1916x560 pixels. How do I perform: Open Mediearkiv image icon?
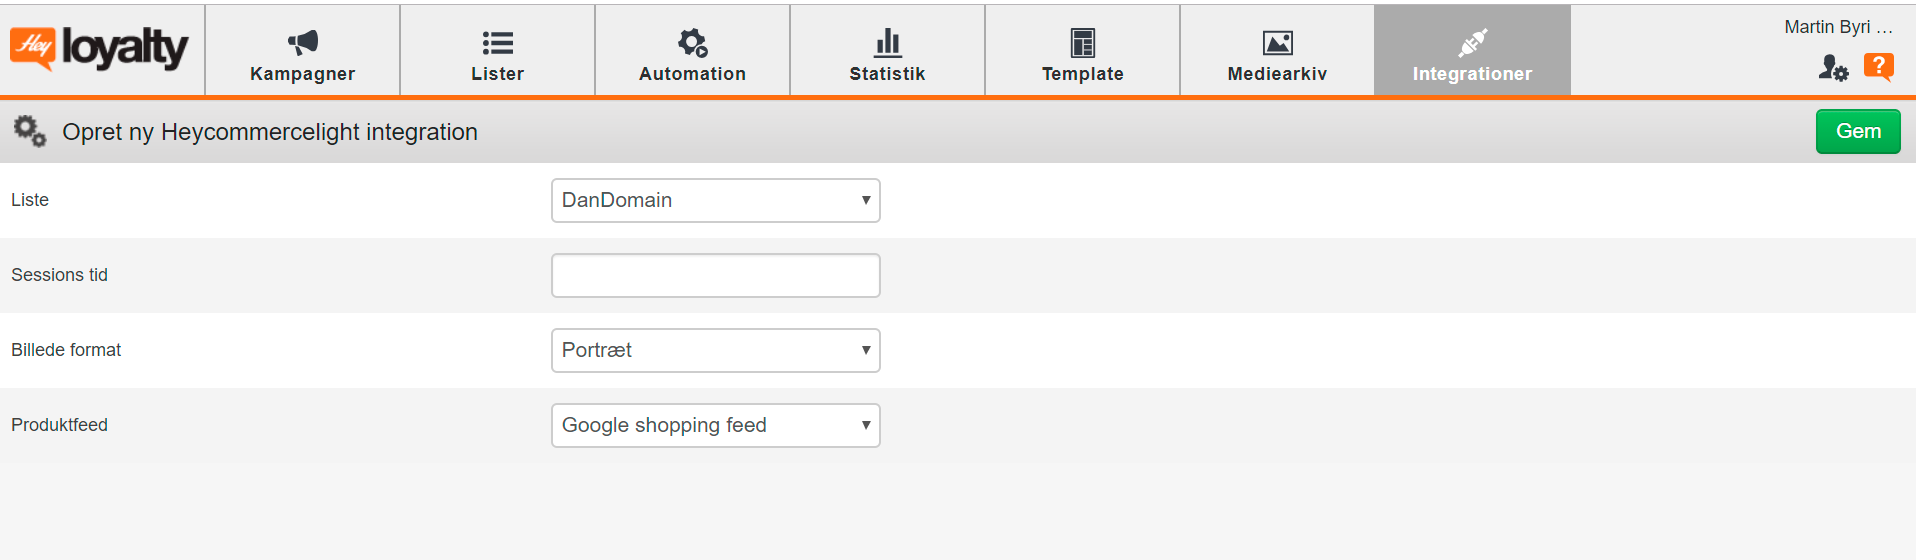point(1277,42)
